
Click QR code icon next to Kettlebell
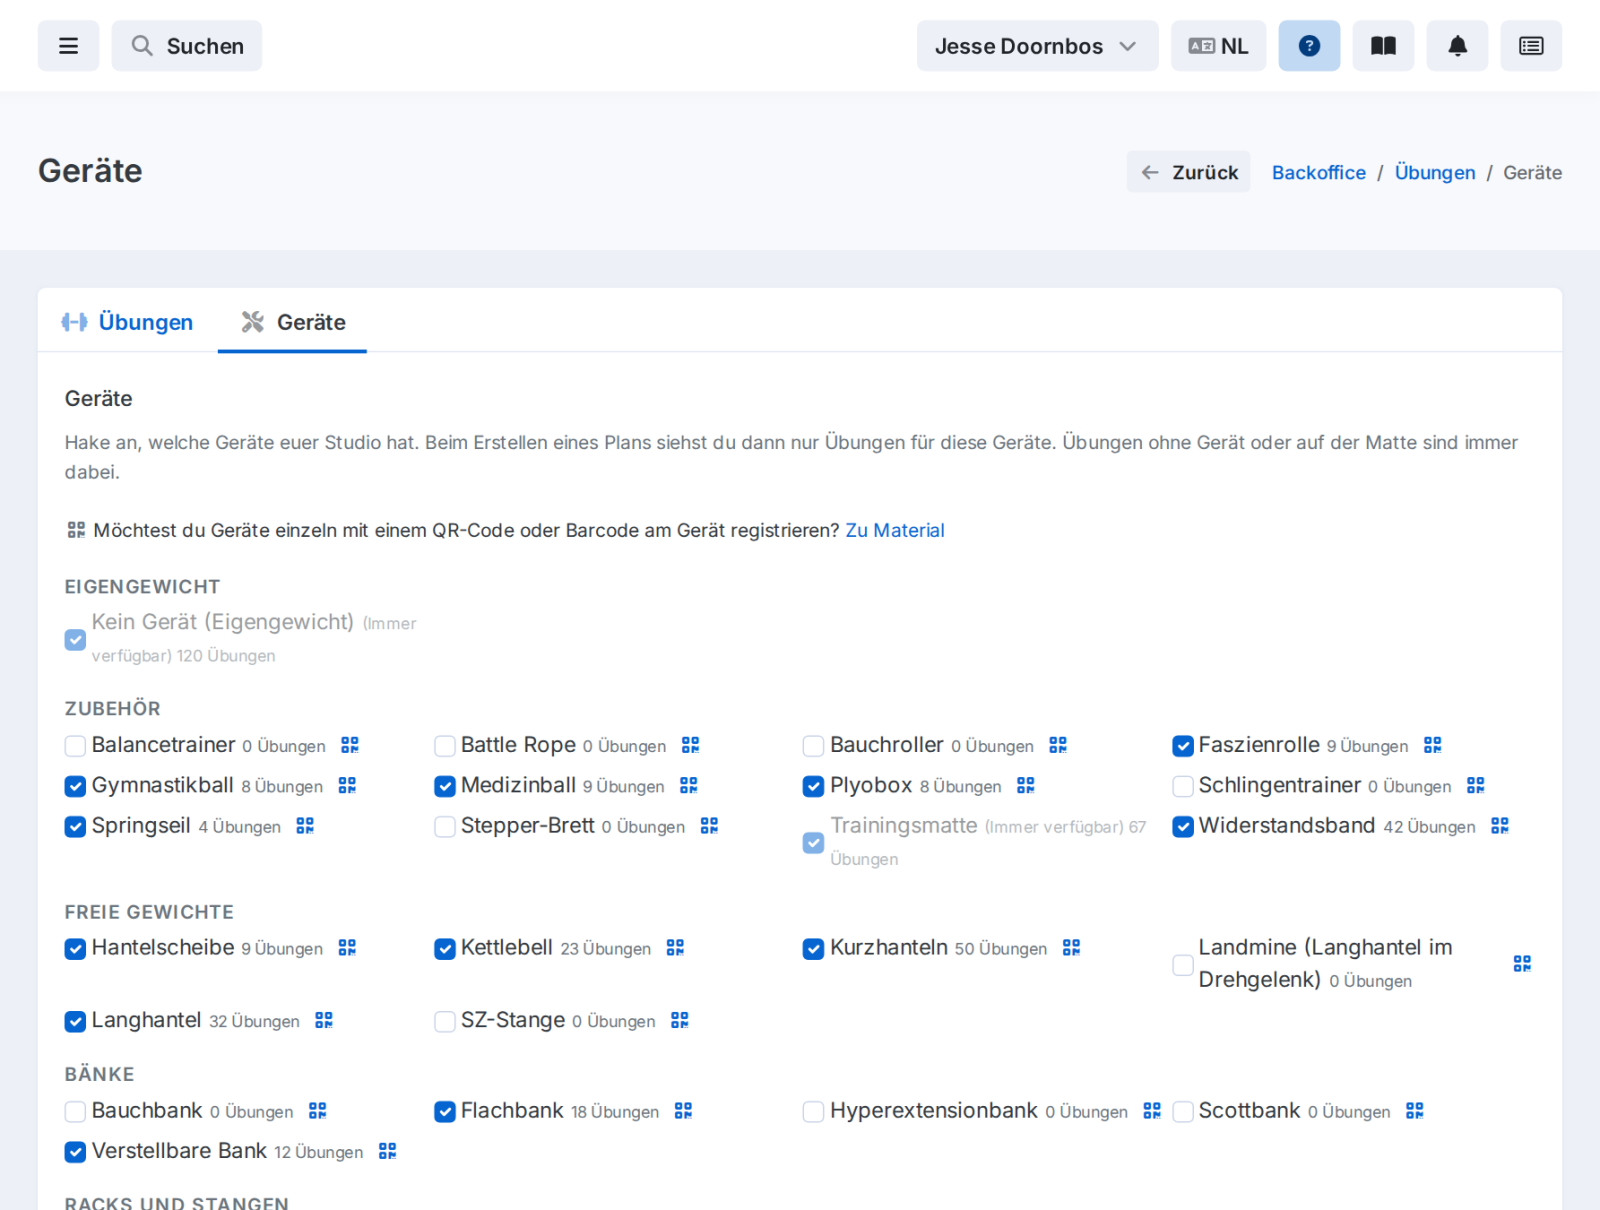click(x=675, y=947)
